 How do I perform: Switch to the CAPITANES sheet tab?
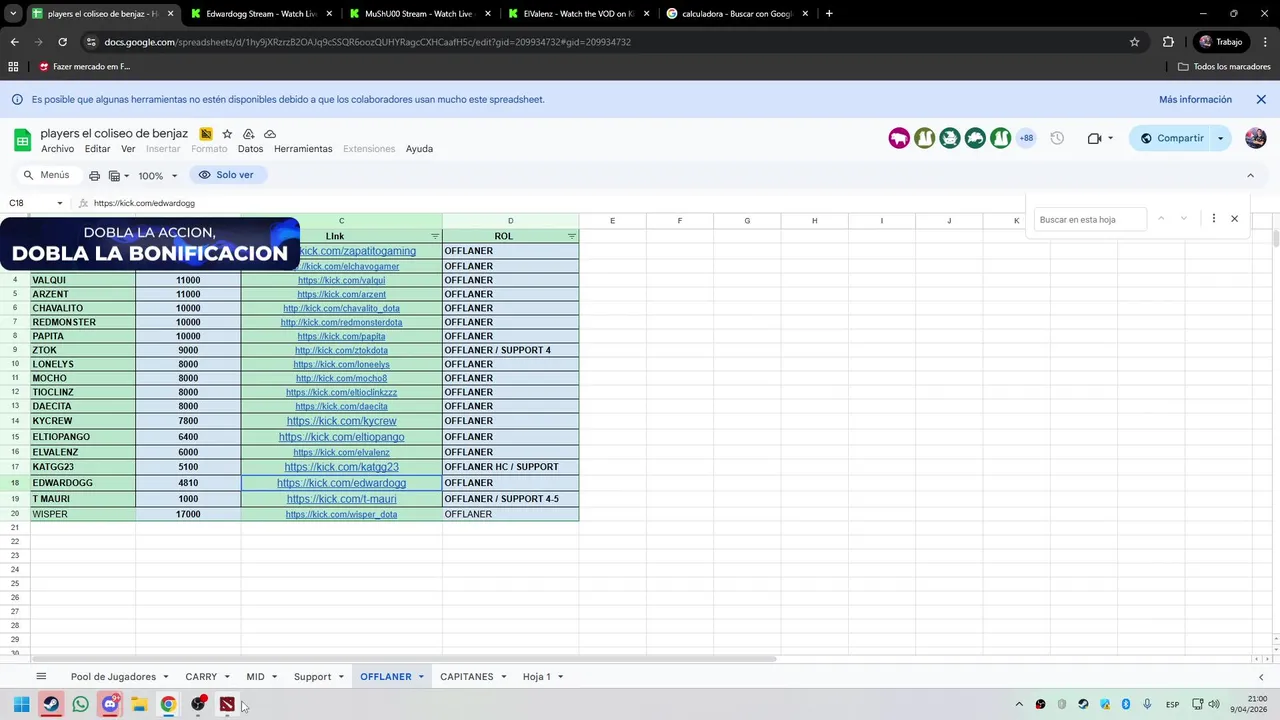[467, 677]
